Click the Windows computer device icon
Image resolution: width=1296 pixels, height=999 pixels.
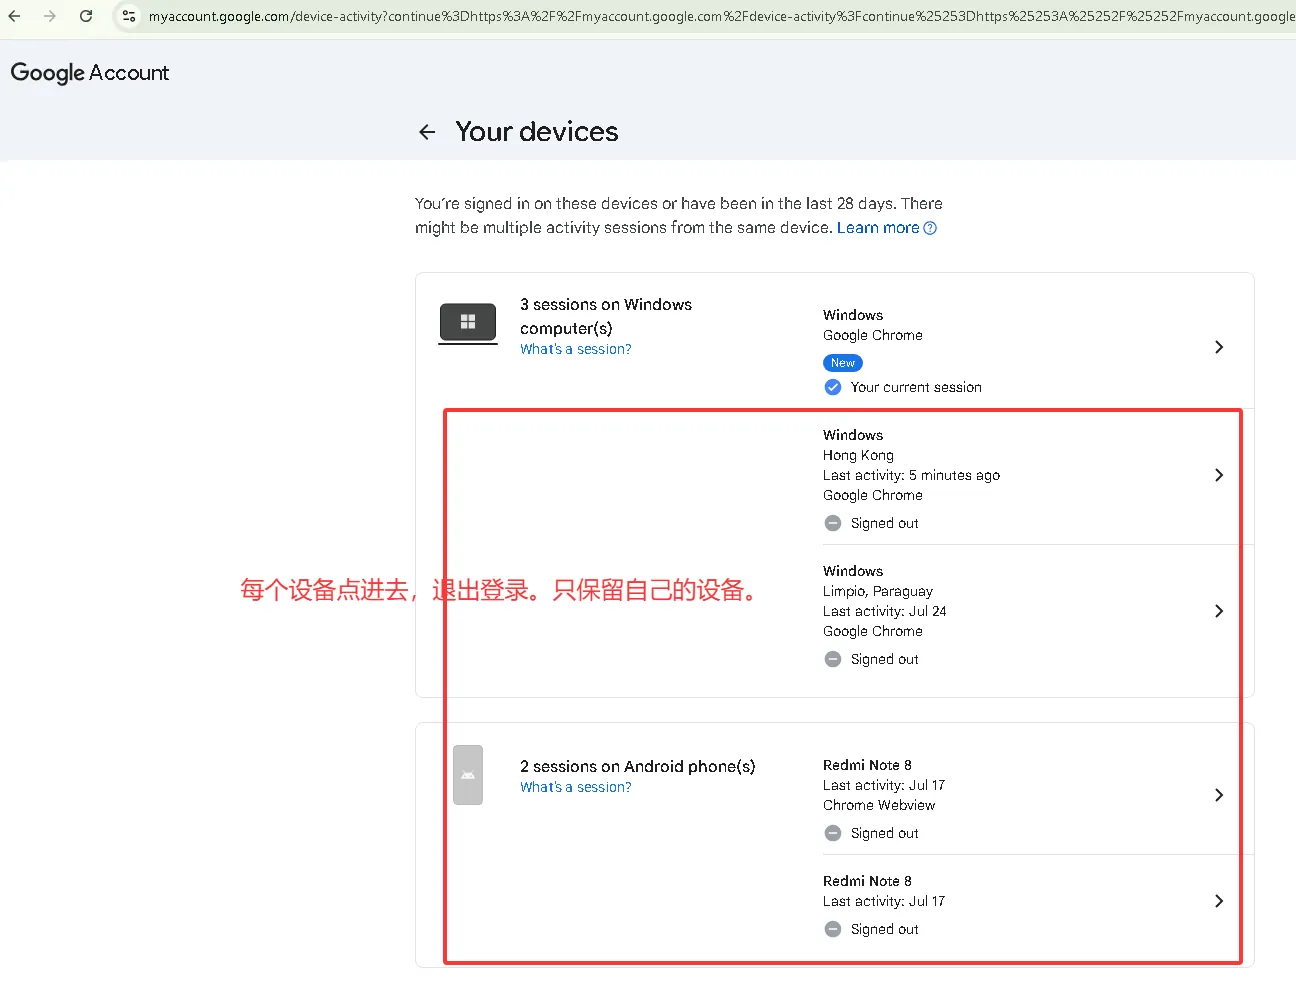468,323
